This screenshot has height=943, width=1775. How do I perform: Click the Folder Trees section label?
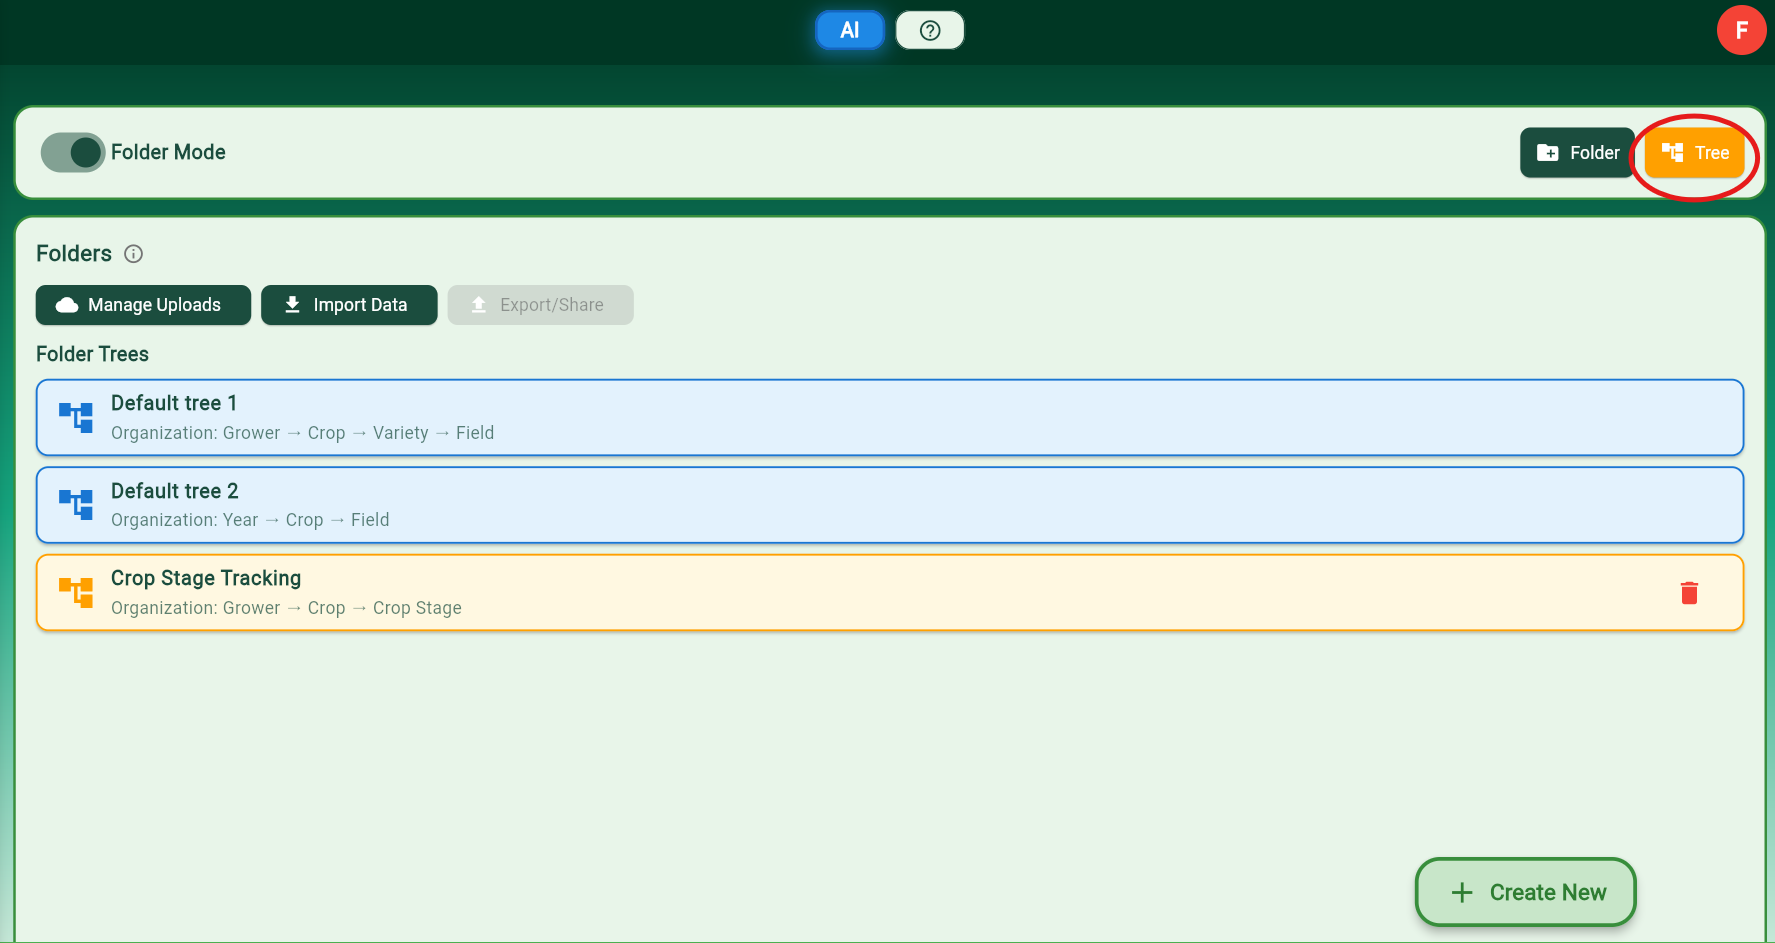[x=92, y=354]
